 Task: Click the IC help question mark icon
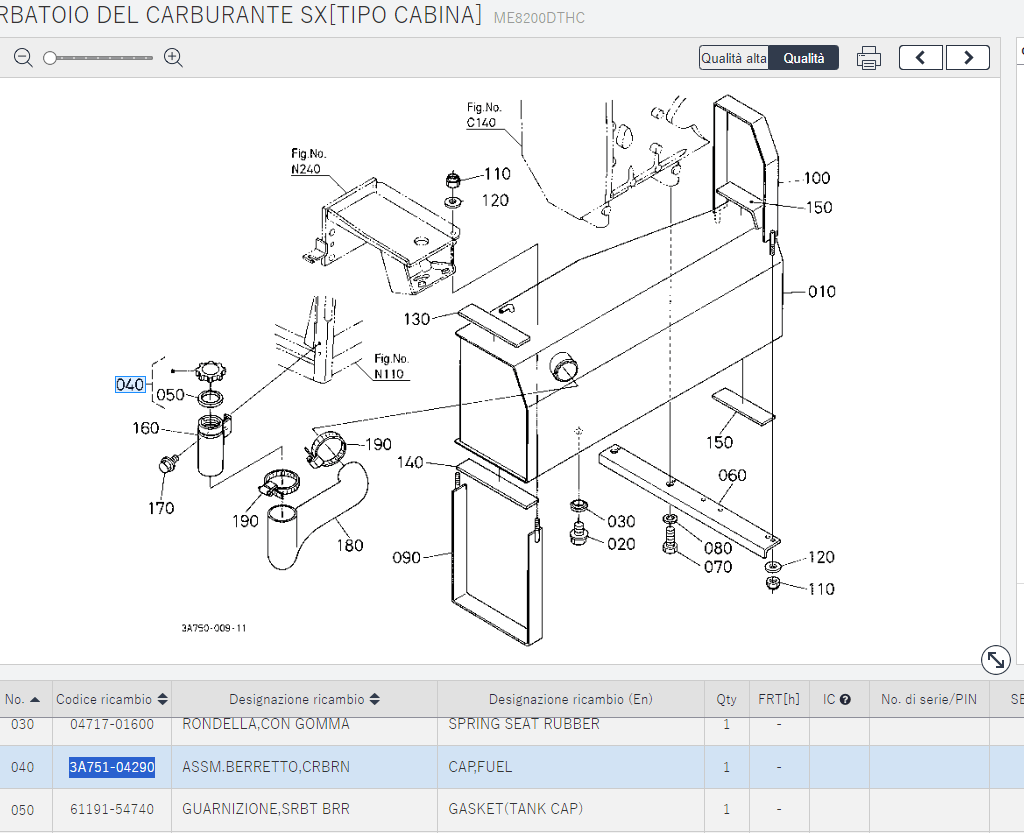(845, 700)
